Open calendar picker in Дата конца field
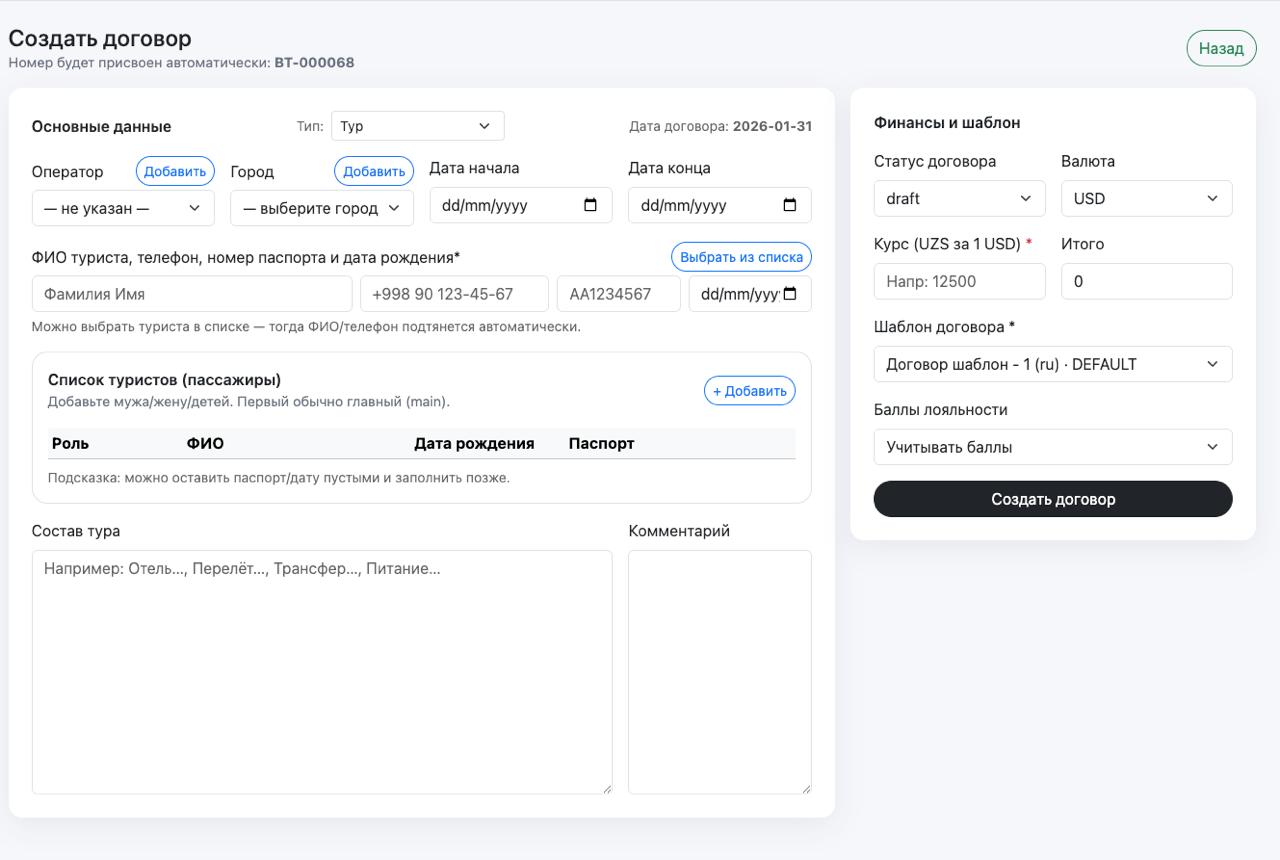 (x=789, y=206)
